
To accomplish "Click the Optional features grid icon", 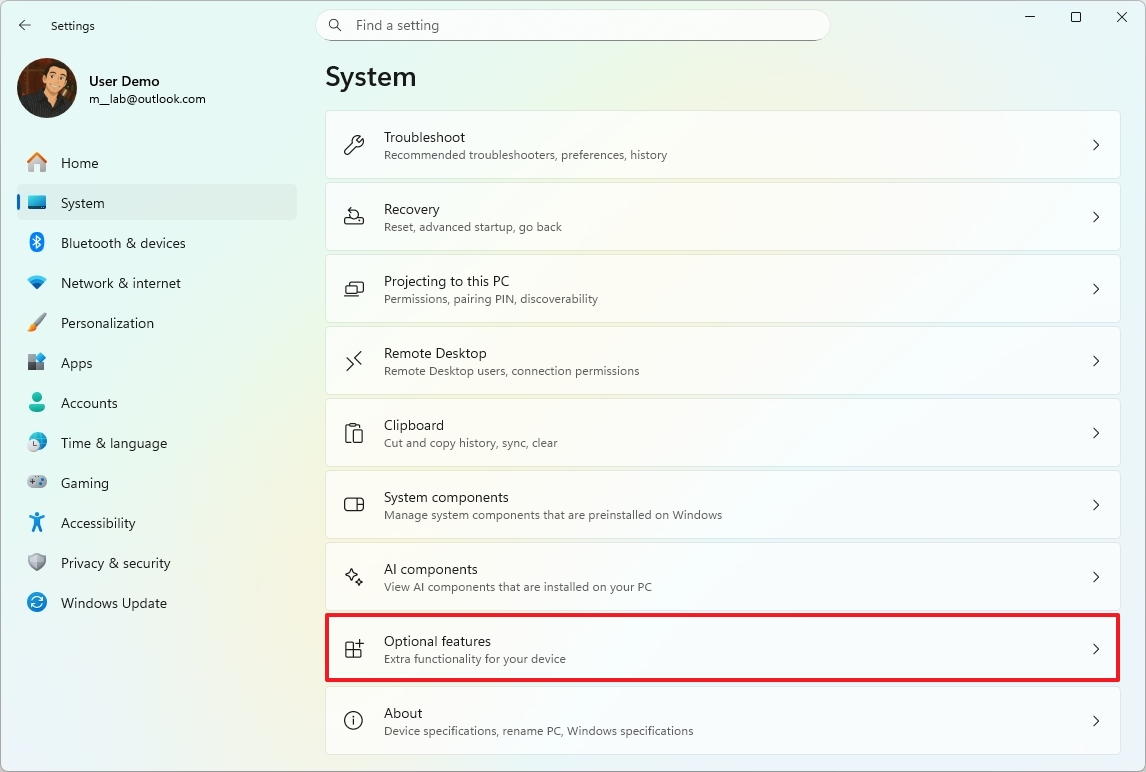I will 354,649.
